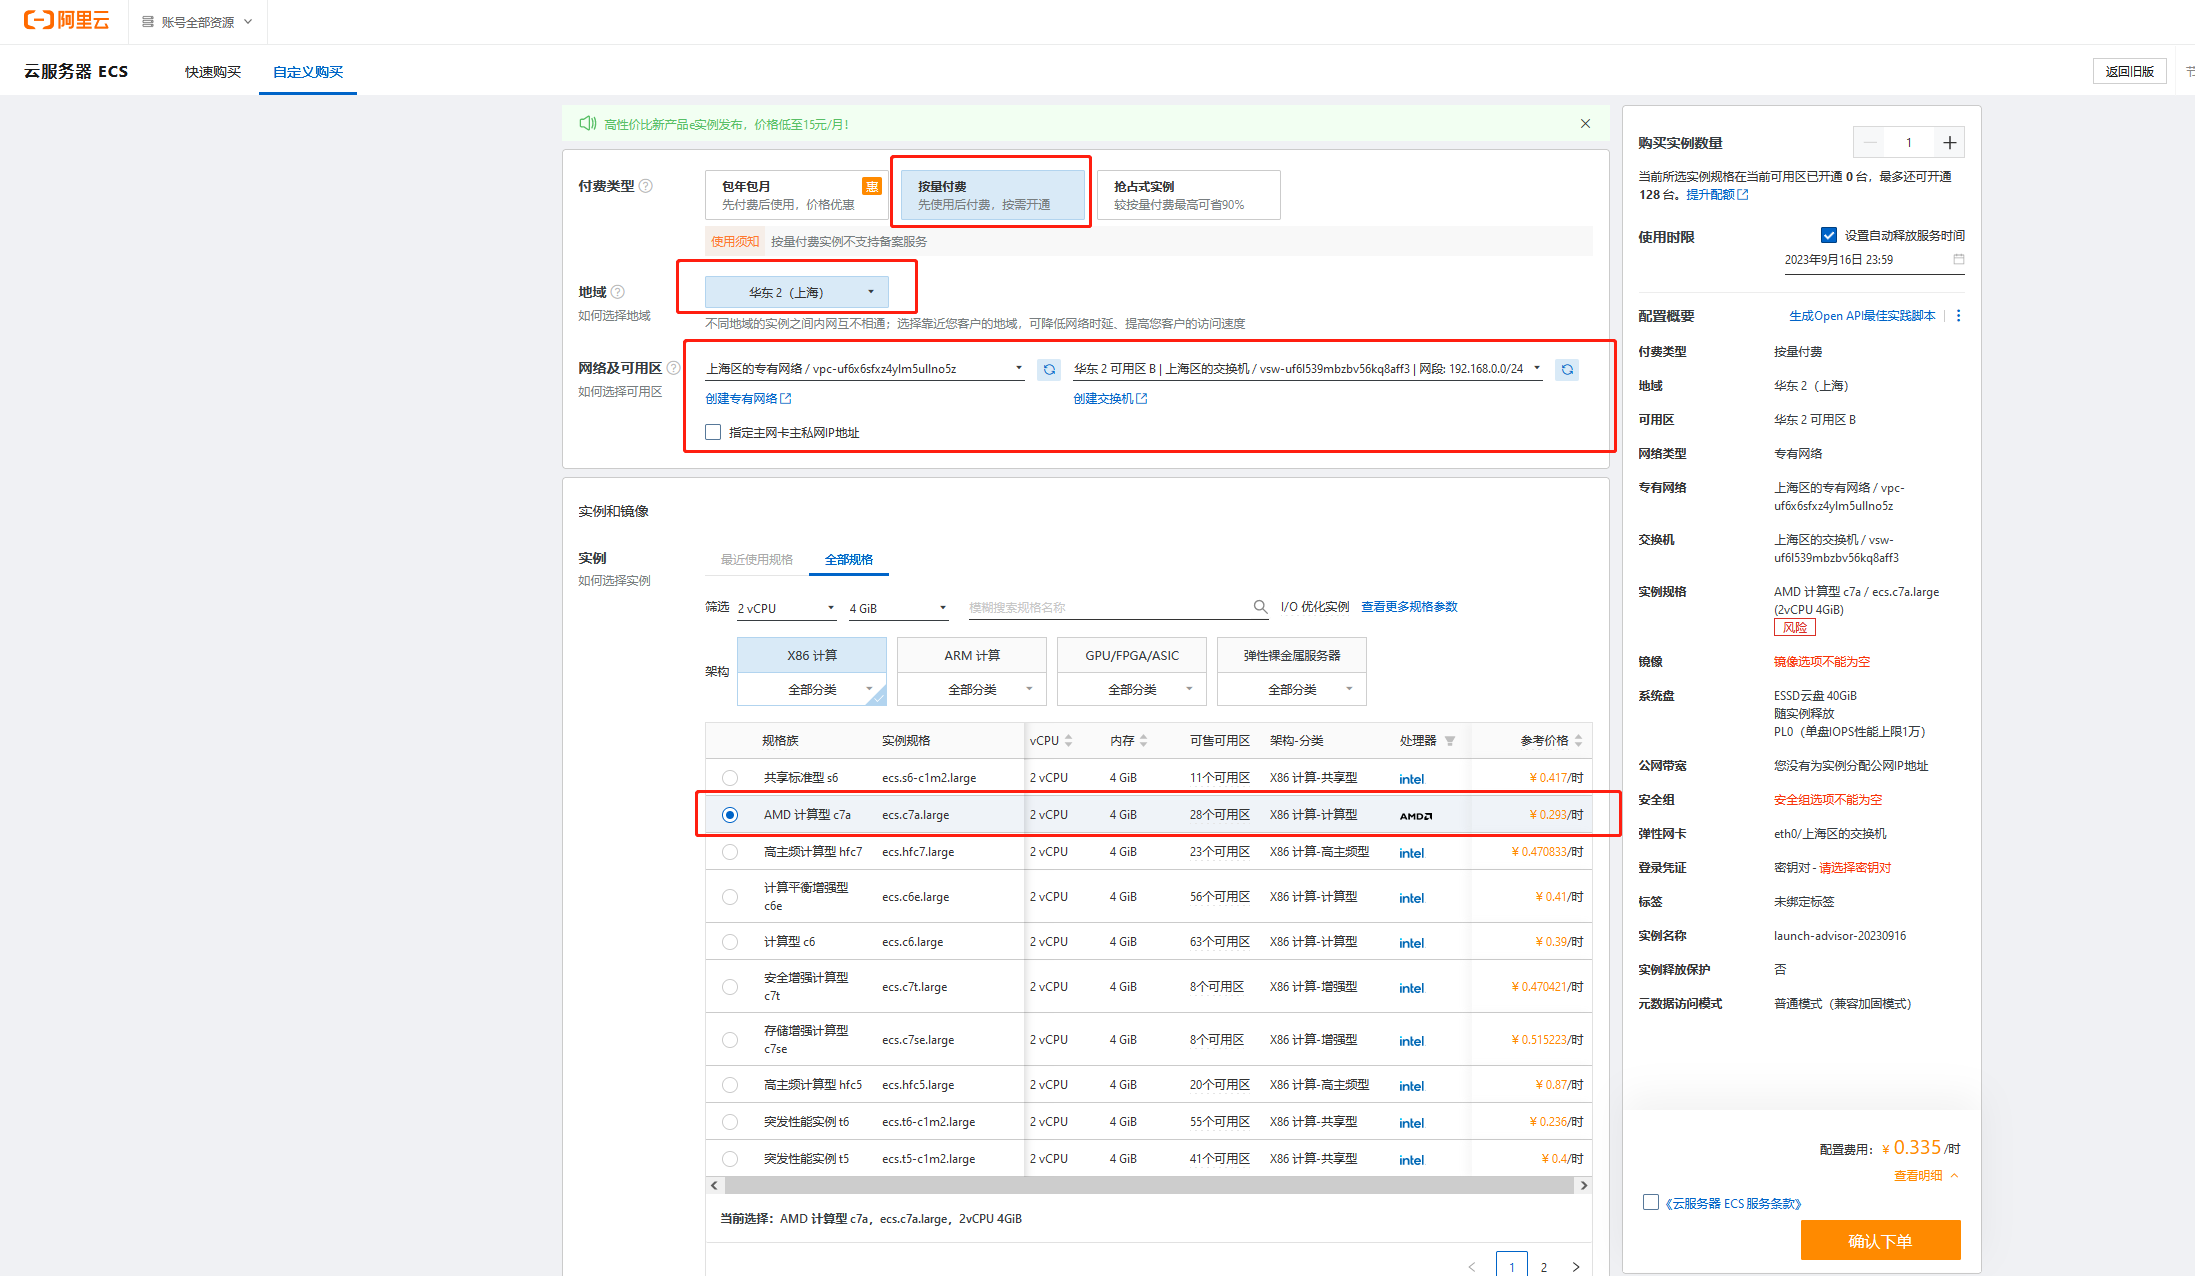This screenshot has width=2195, height=1276.
Task: Click the speaker icon in the announcement banner
Action: click(x=588, y=124)
